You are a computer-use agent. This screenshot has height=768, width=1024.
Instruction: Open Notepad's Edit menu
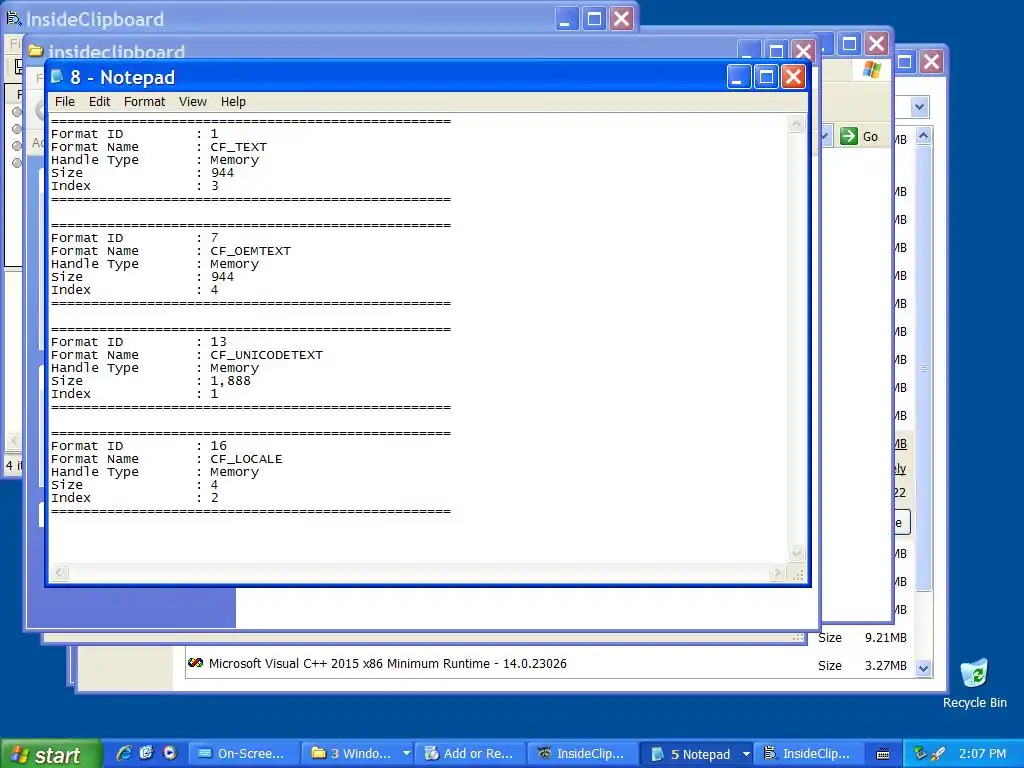click(99, 101)
